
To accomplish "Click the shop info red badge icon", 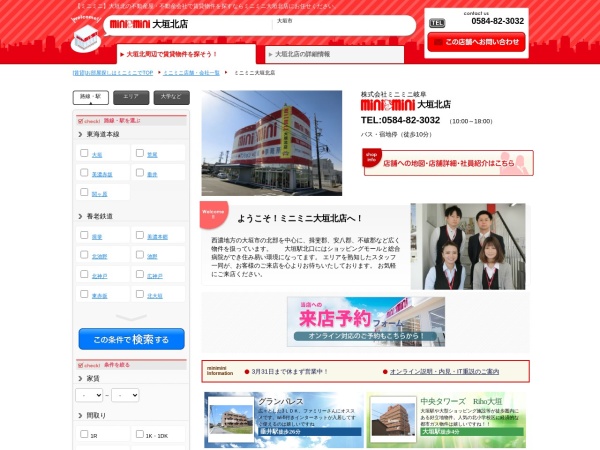I will pos(372,157).
